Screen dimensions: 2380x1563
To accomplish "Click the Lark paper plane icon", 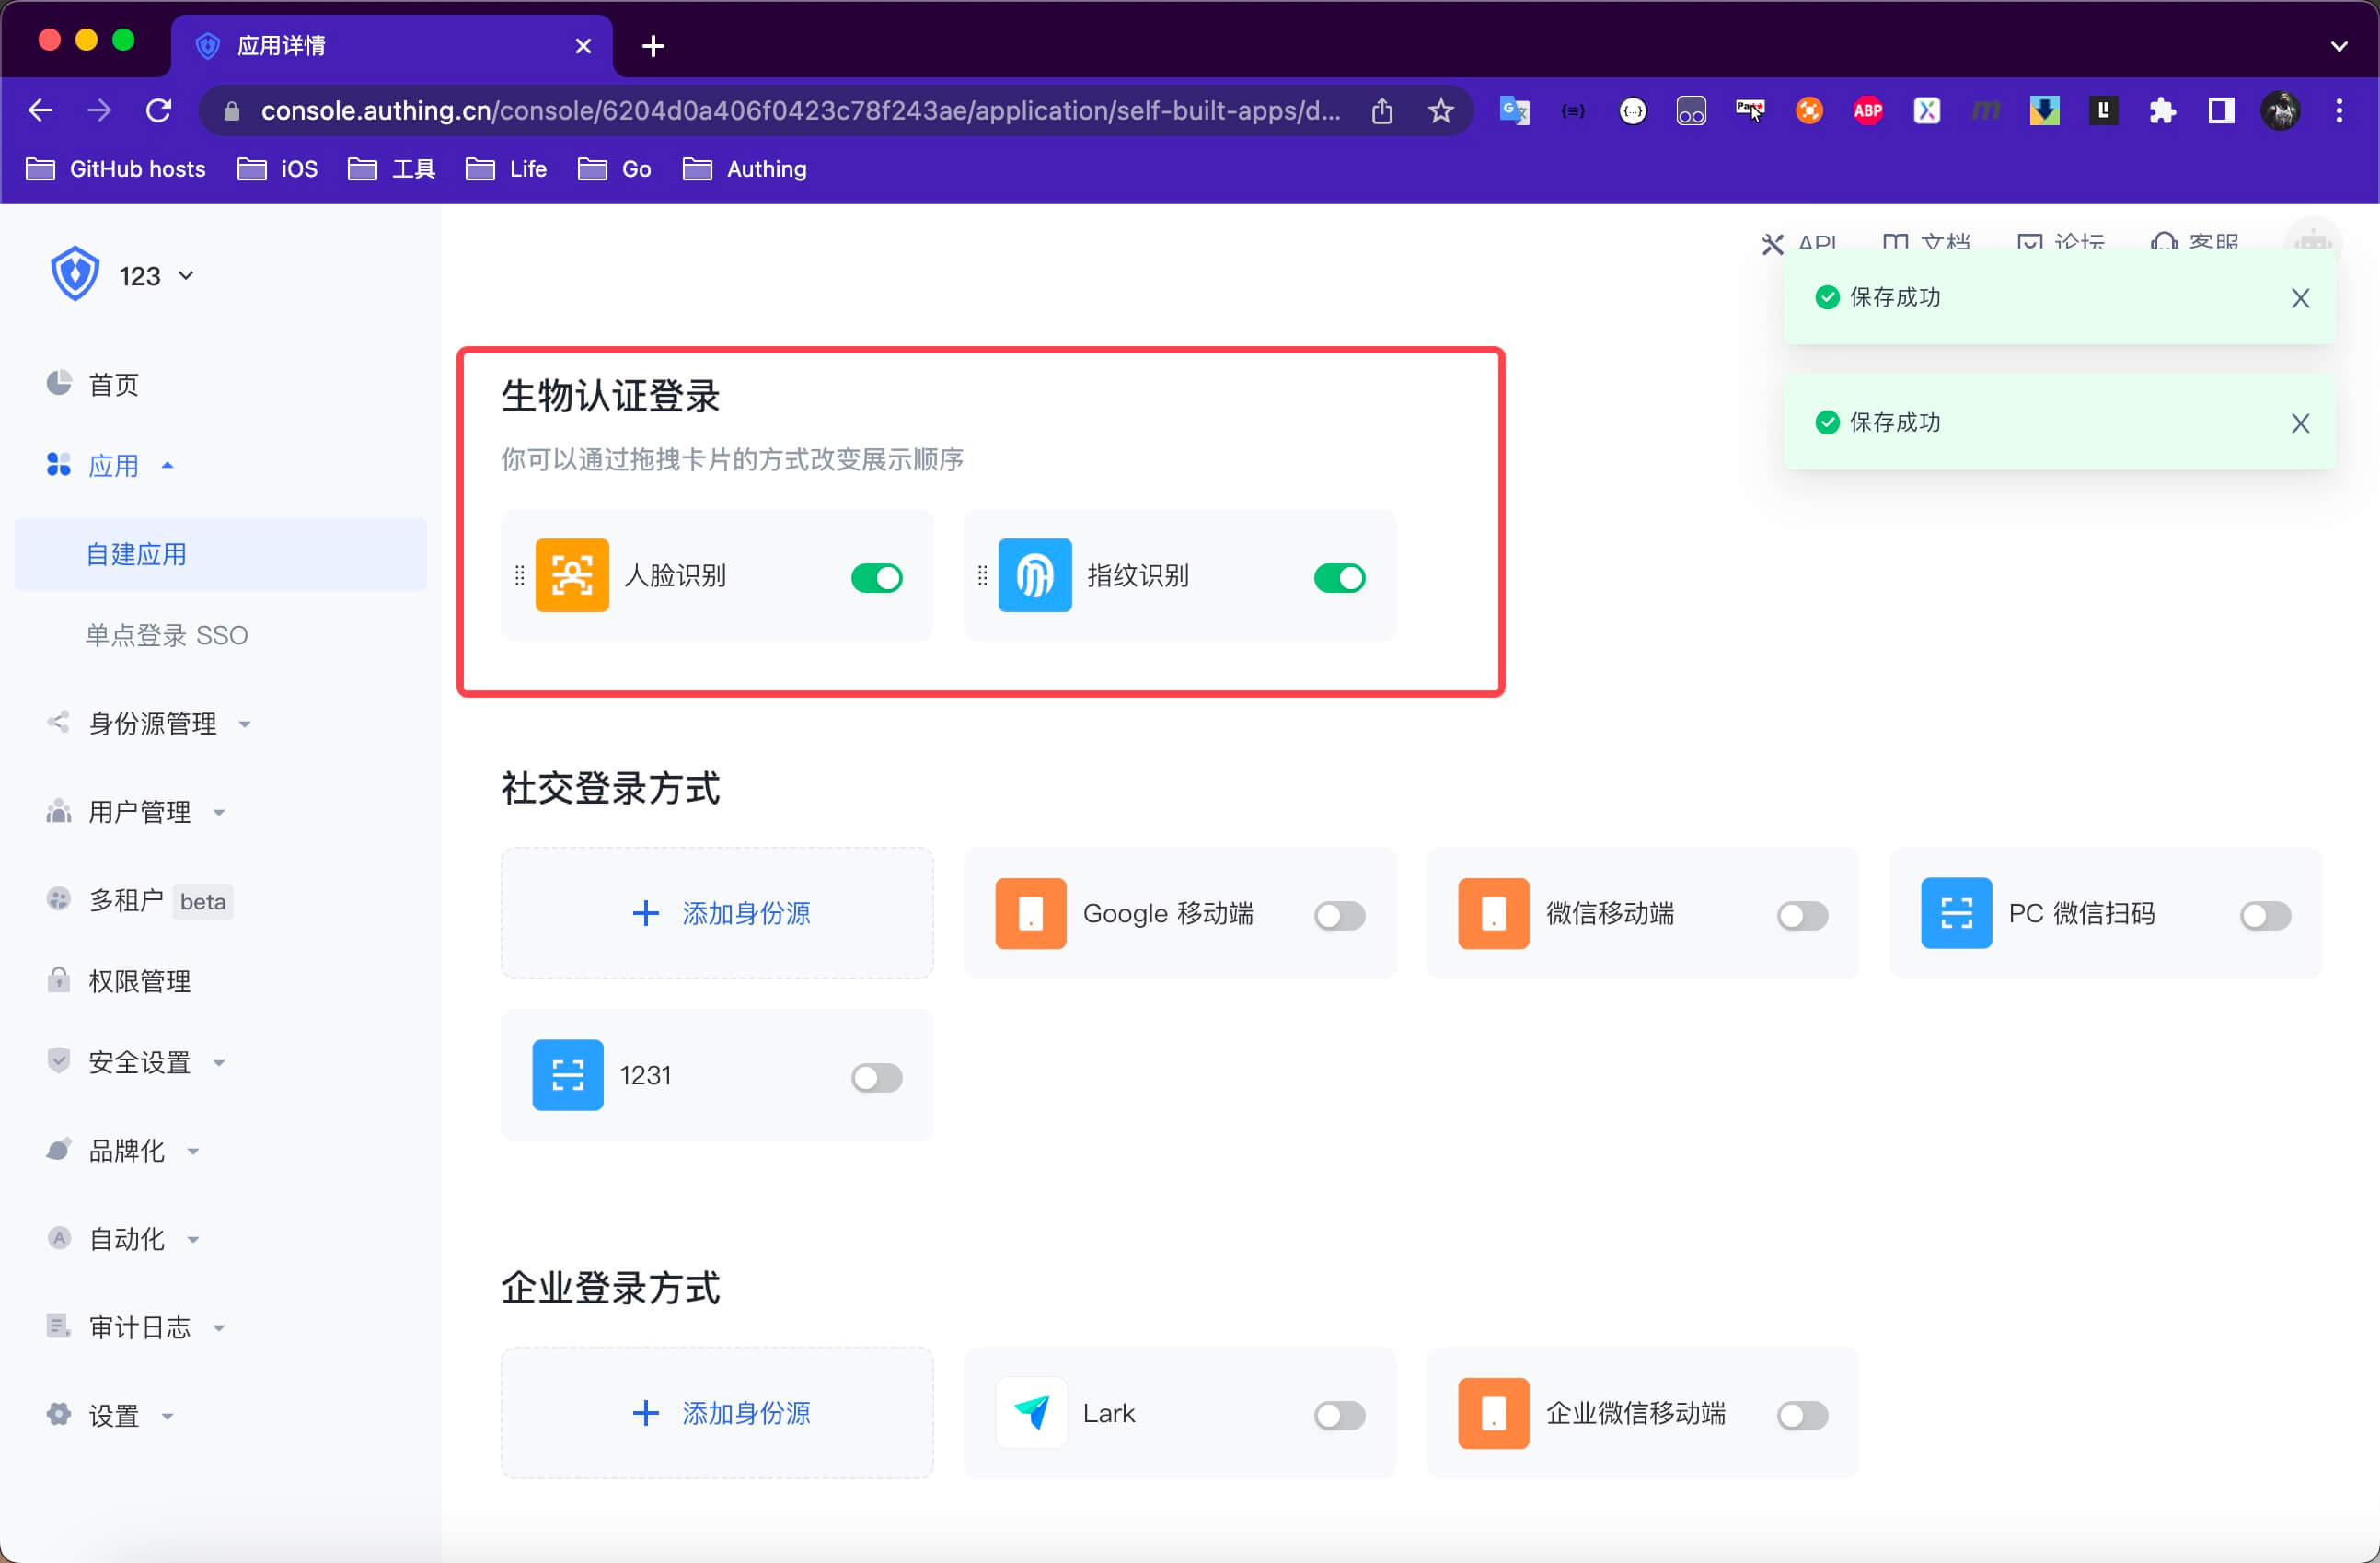I will (1031, 1412).
